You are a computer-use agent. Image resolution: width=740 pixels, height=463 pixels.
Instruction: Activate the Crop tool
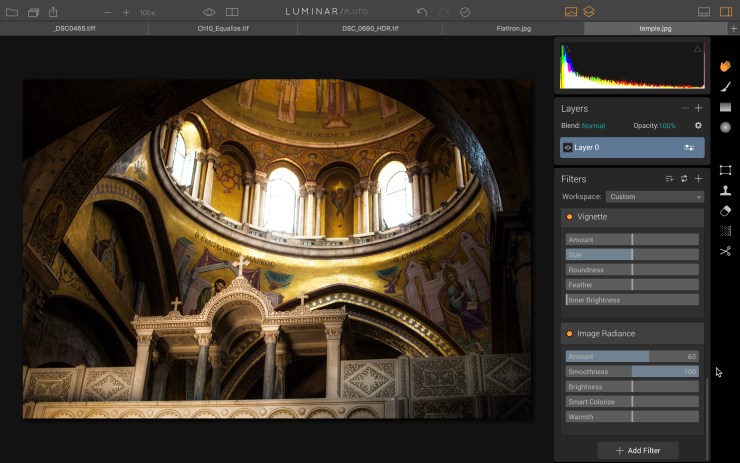(x=725, y=170)
